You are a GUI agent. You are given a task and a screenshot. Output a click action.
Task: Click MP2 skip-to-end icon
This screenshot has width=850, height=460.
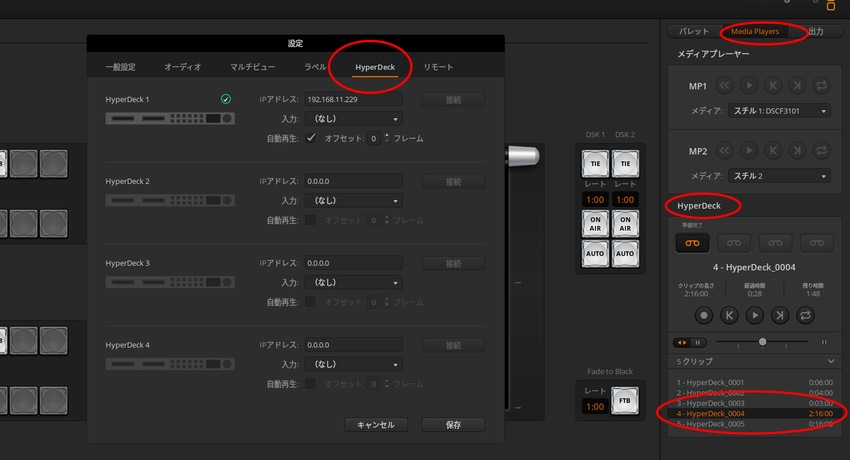[x=797, y=151]
